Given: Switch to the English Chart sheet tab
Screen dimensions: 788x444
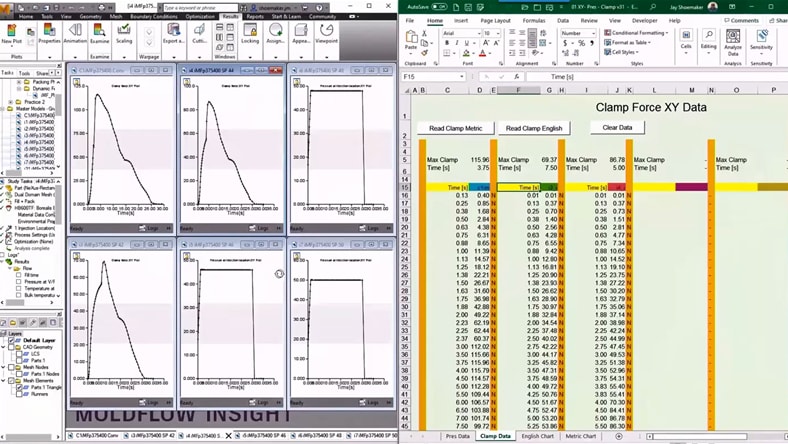Looking at the screenshot, I should coord(537,436).
